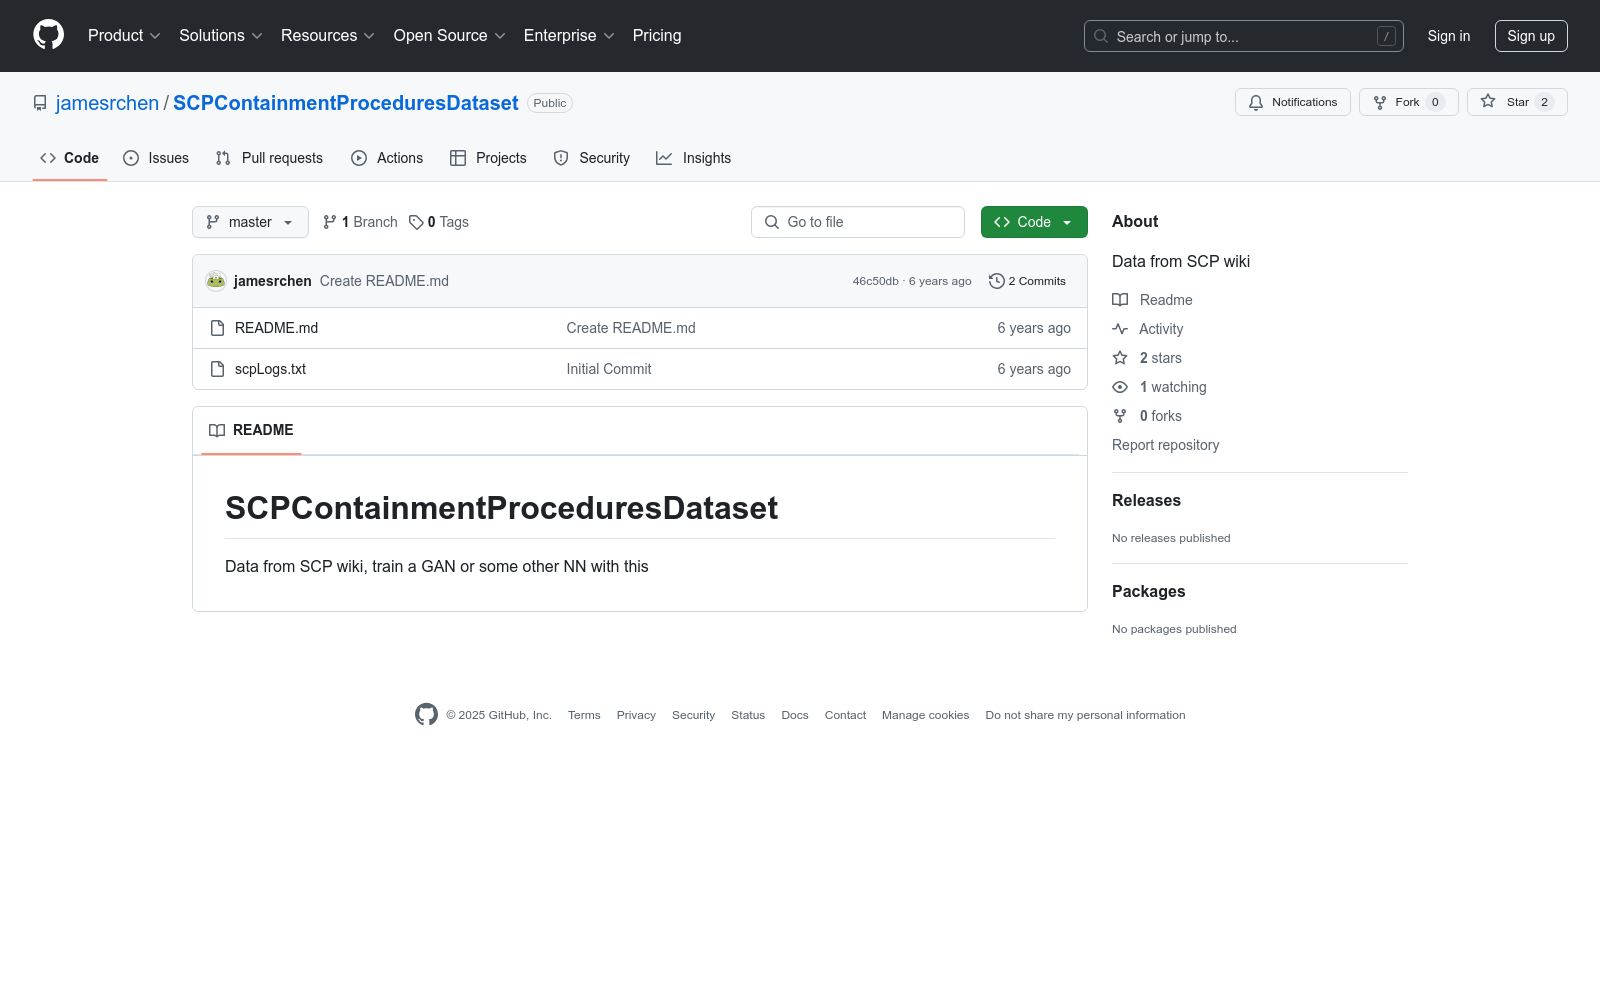
Task: Open the Projects tab
Action: click(x=488, y=158)
